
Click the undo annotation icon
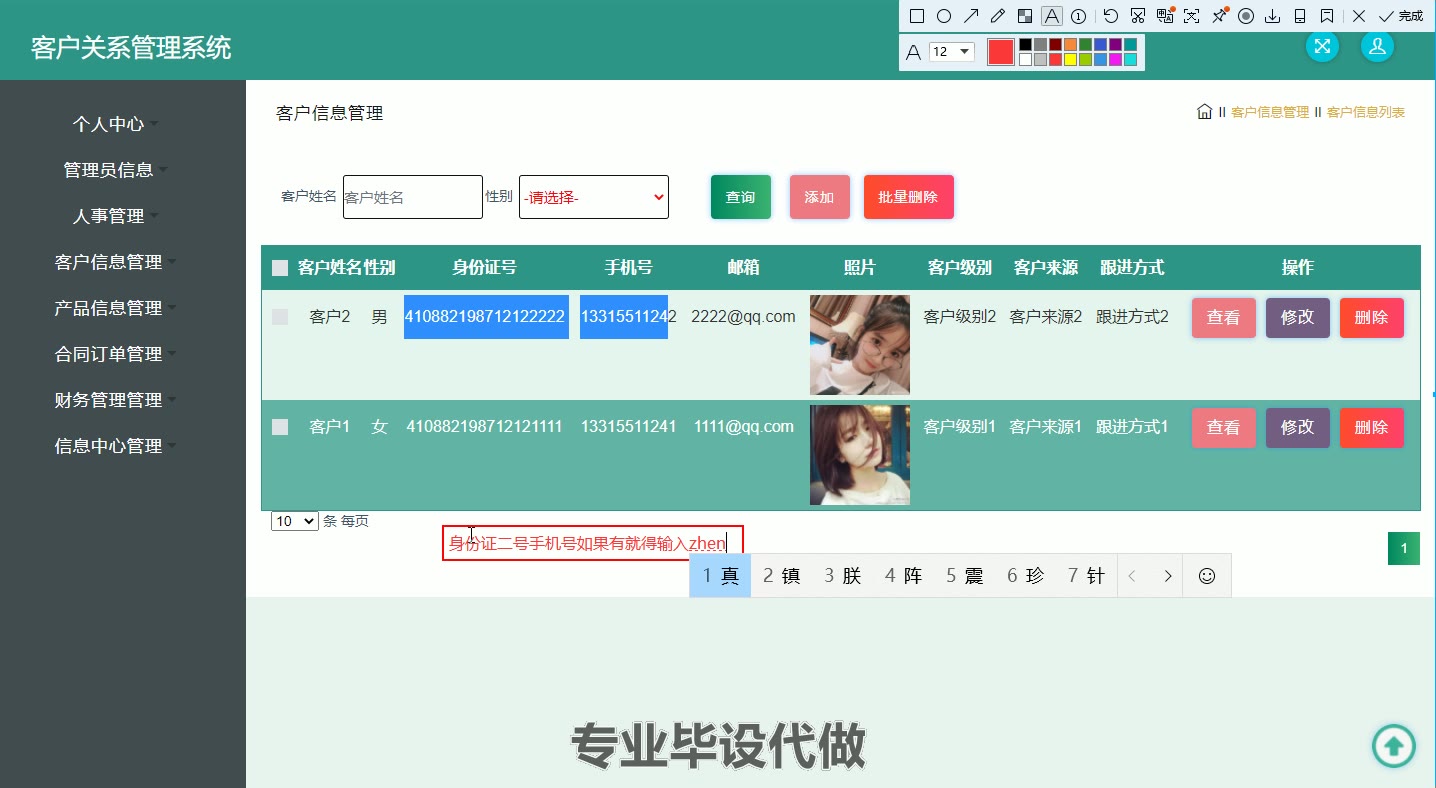tap(1110, 16)
